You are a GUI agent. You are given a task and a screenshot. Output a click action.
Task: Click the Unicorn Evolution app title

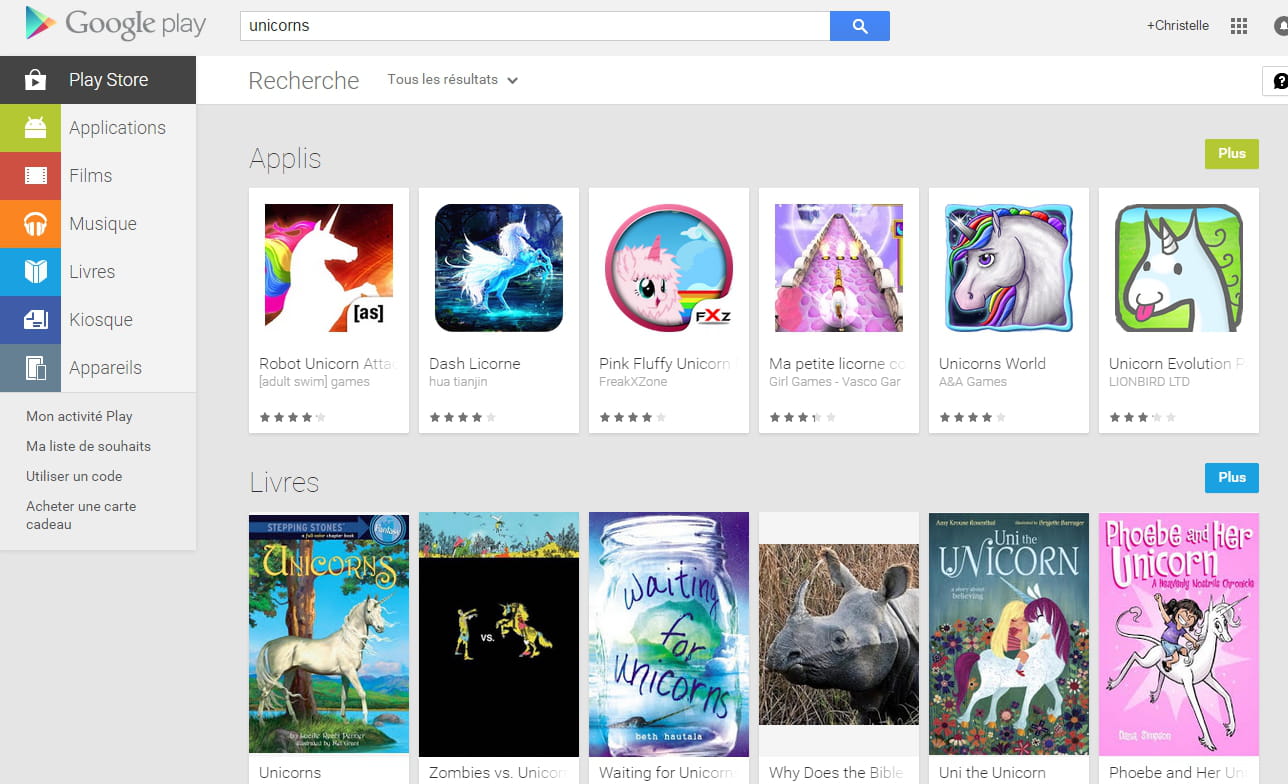point(1177,364)
